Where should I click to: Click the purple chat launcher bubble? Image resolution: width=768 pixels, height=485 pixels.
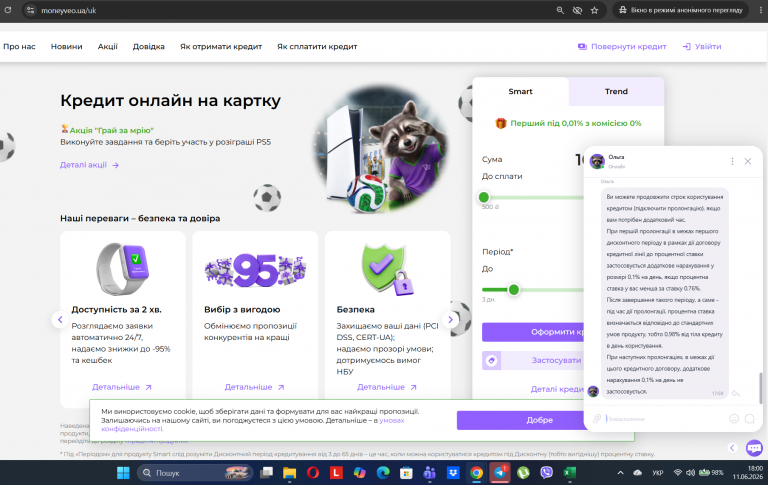click(754, 448)
